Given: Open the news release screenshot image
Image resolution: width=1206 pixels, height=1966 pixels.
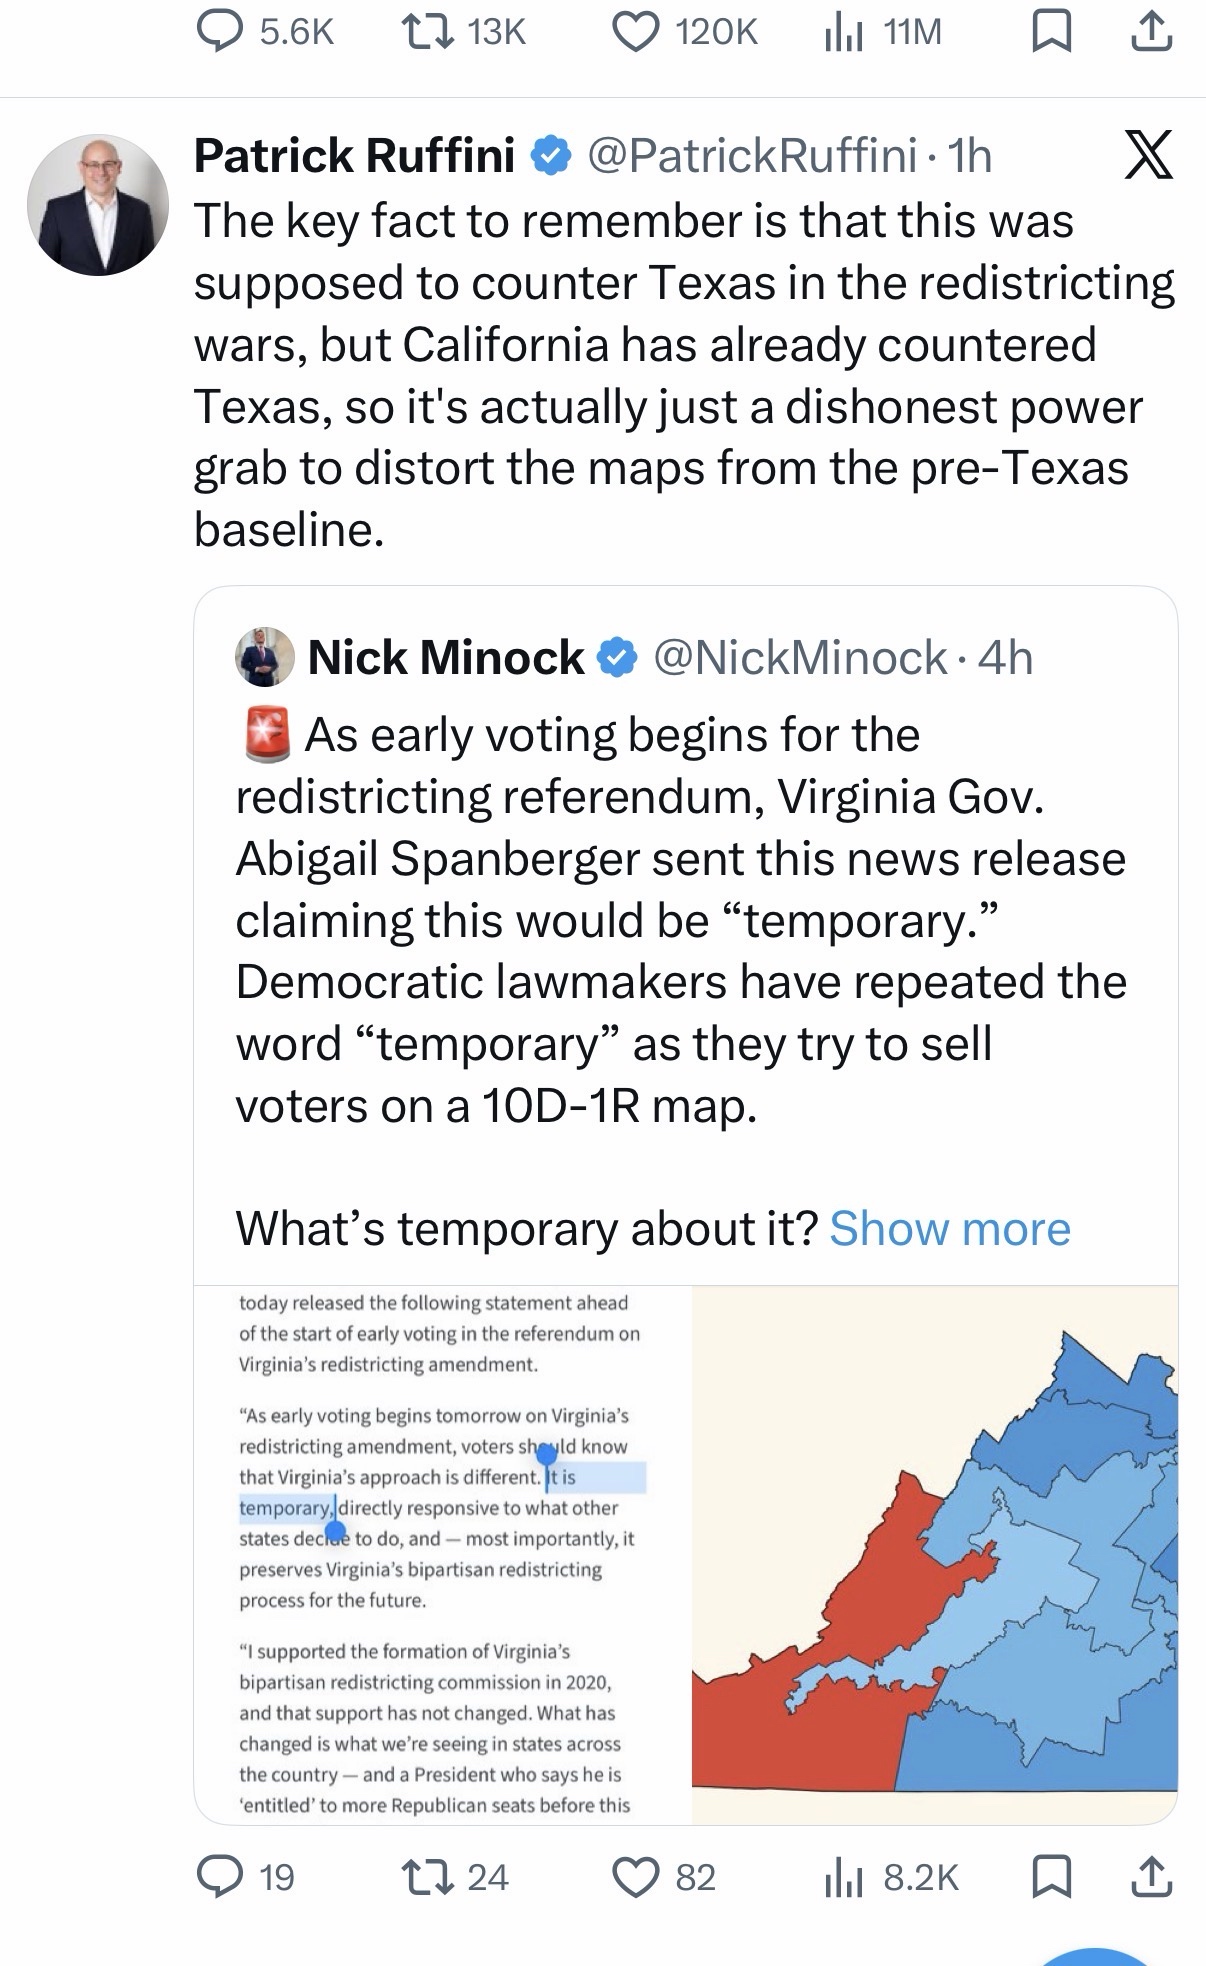Looking at the screenshot, I should [x=441, y=1553].
